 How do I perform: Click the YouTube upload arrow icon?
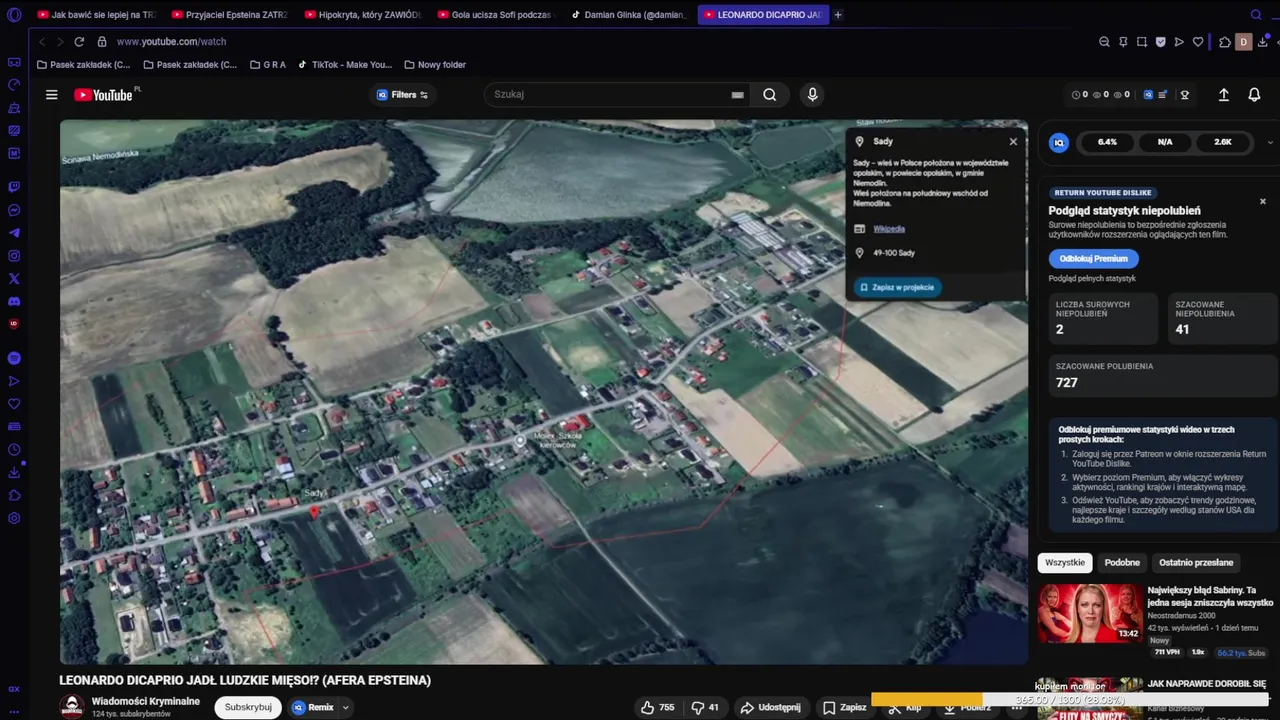(x=1223, y=95)
